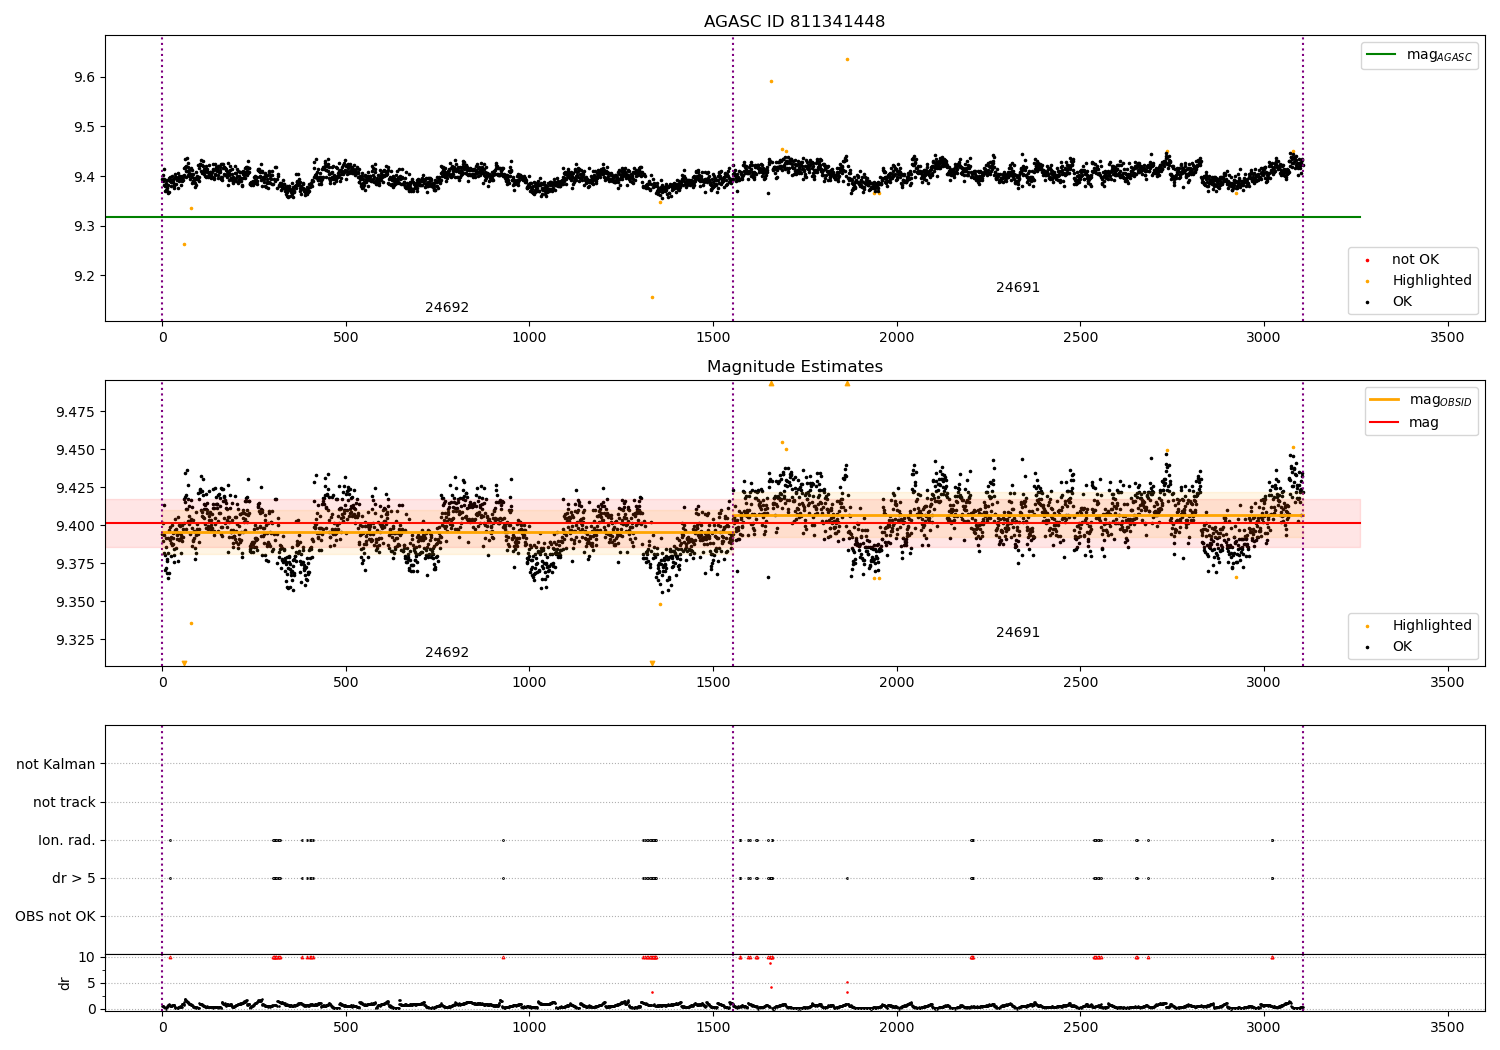Image resolution: width=1500 pixels, height=1050 pixels.
Task: Click the 500 x-axis tick in bottom plot
Action: pyautogui.click(x=346, y=1027)
